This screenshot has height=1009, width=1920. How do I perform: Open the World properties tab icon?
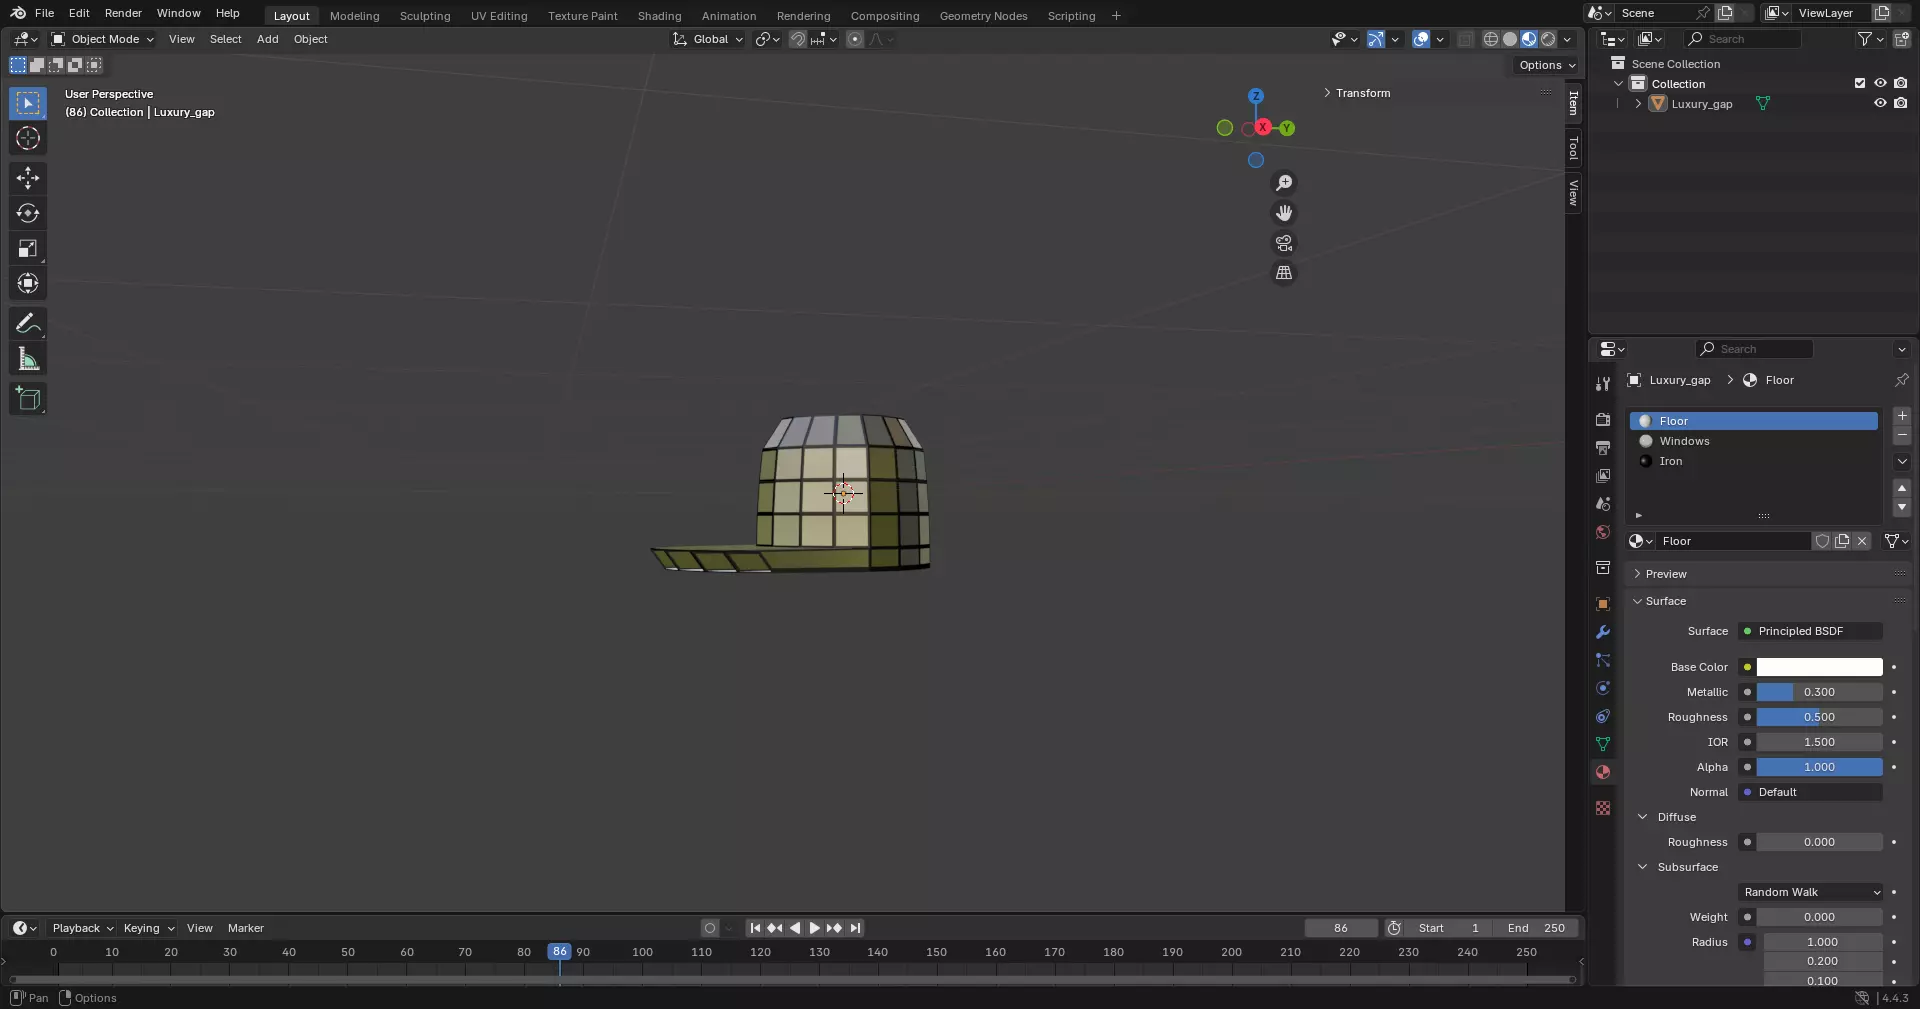pyautogui.click(x=1603, y=532)
